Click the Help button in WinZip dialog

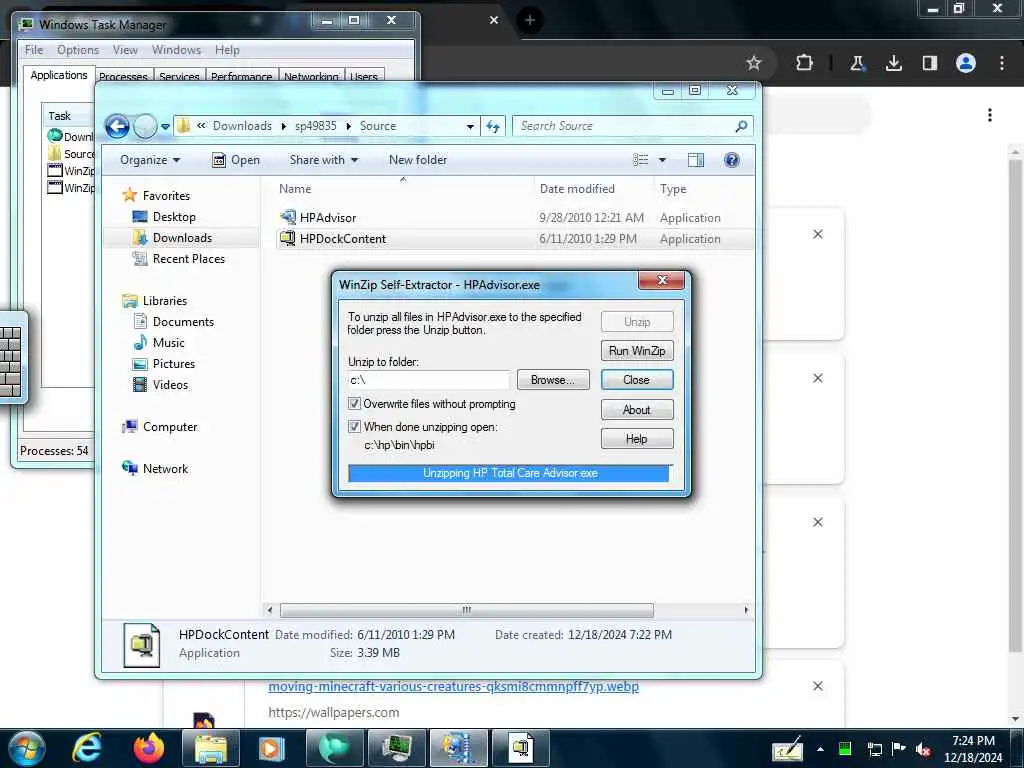[x=637, y=439]
